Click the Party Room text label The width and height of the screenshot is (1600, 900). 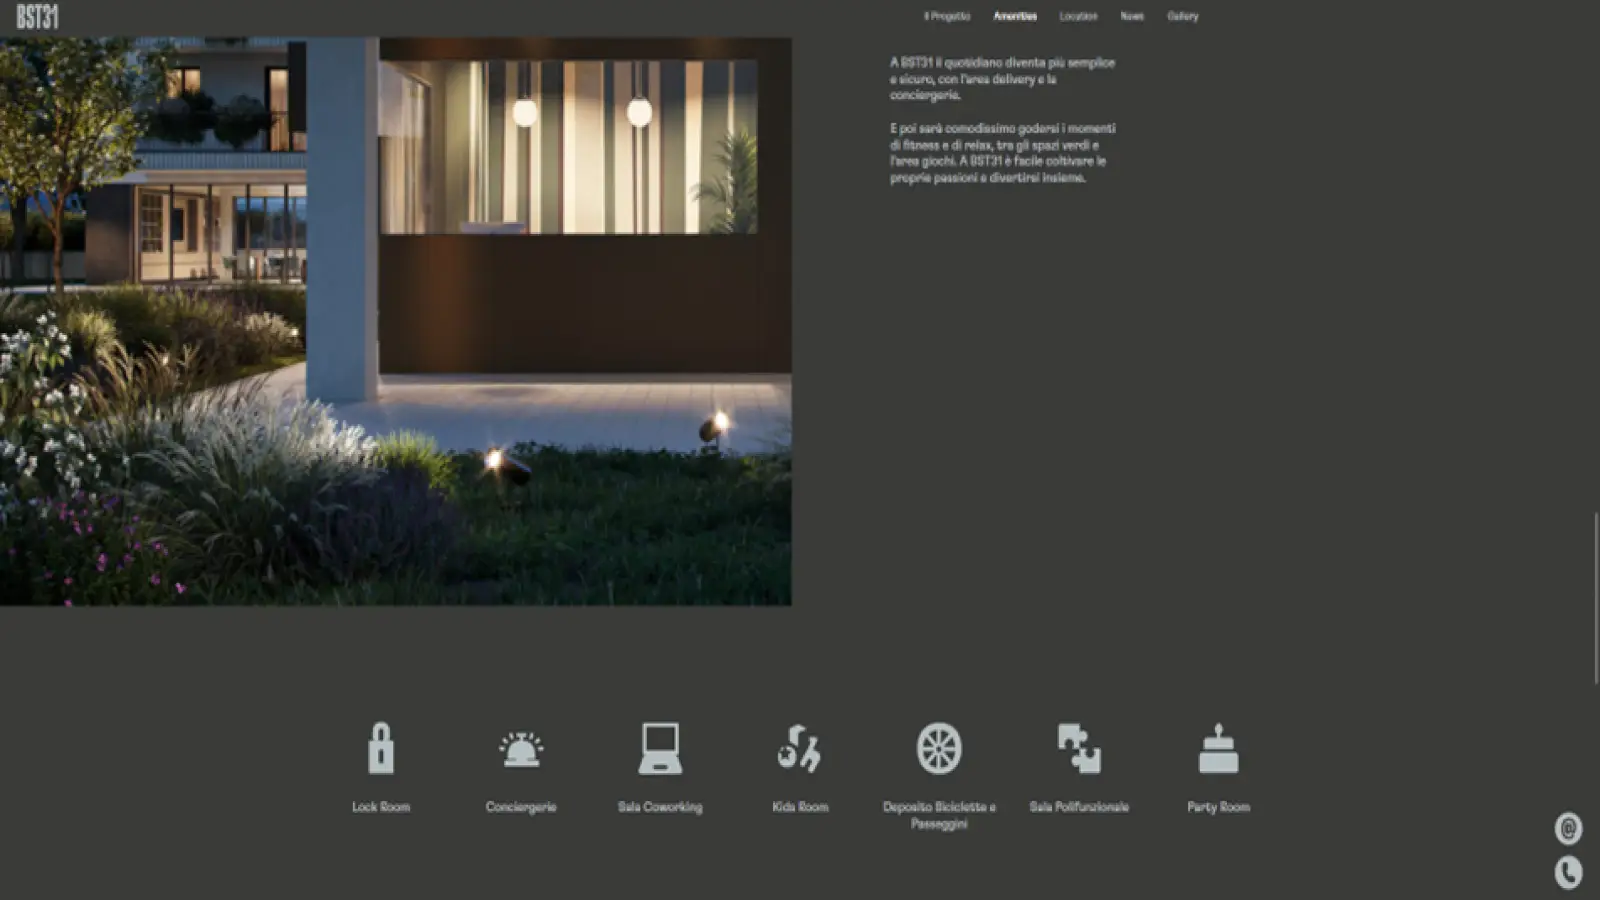pos(1218,807)
